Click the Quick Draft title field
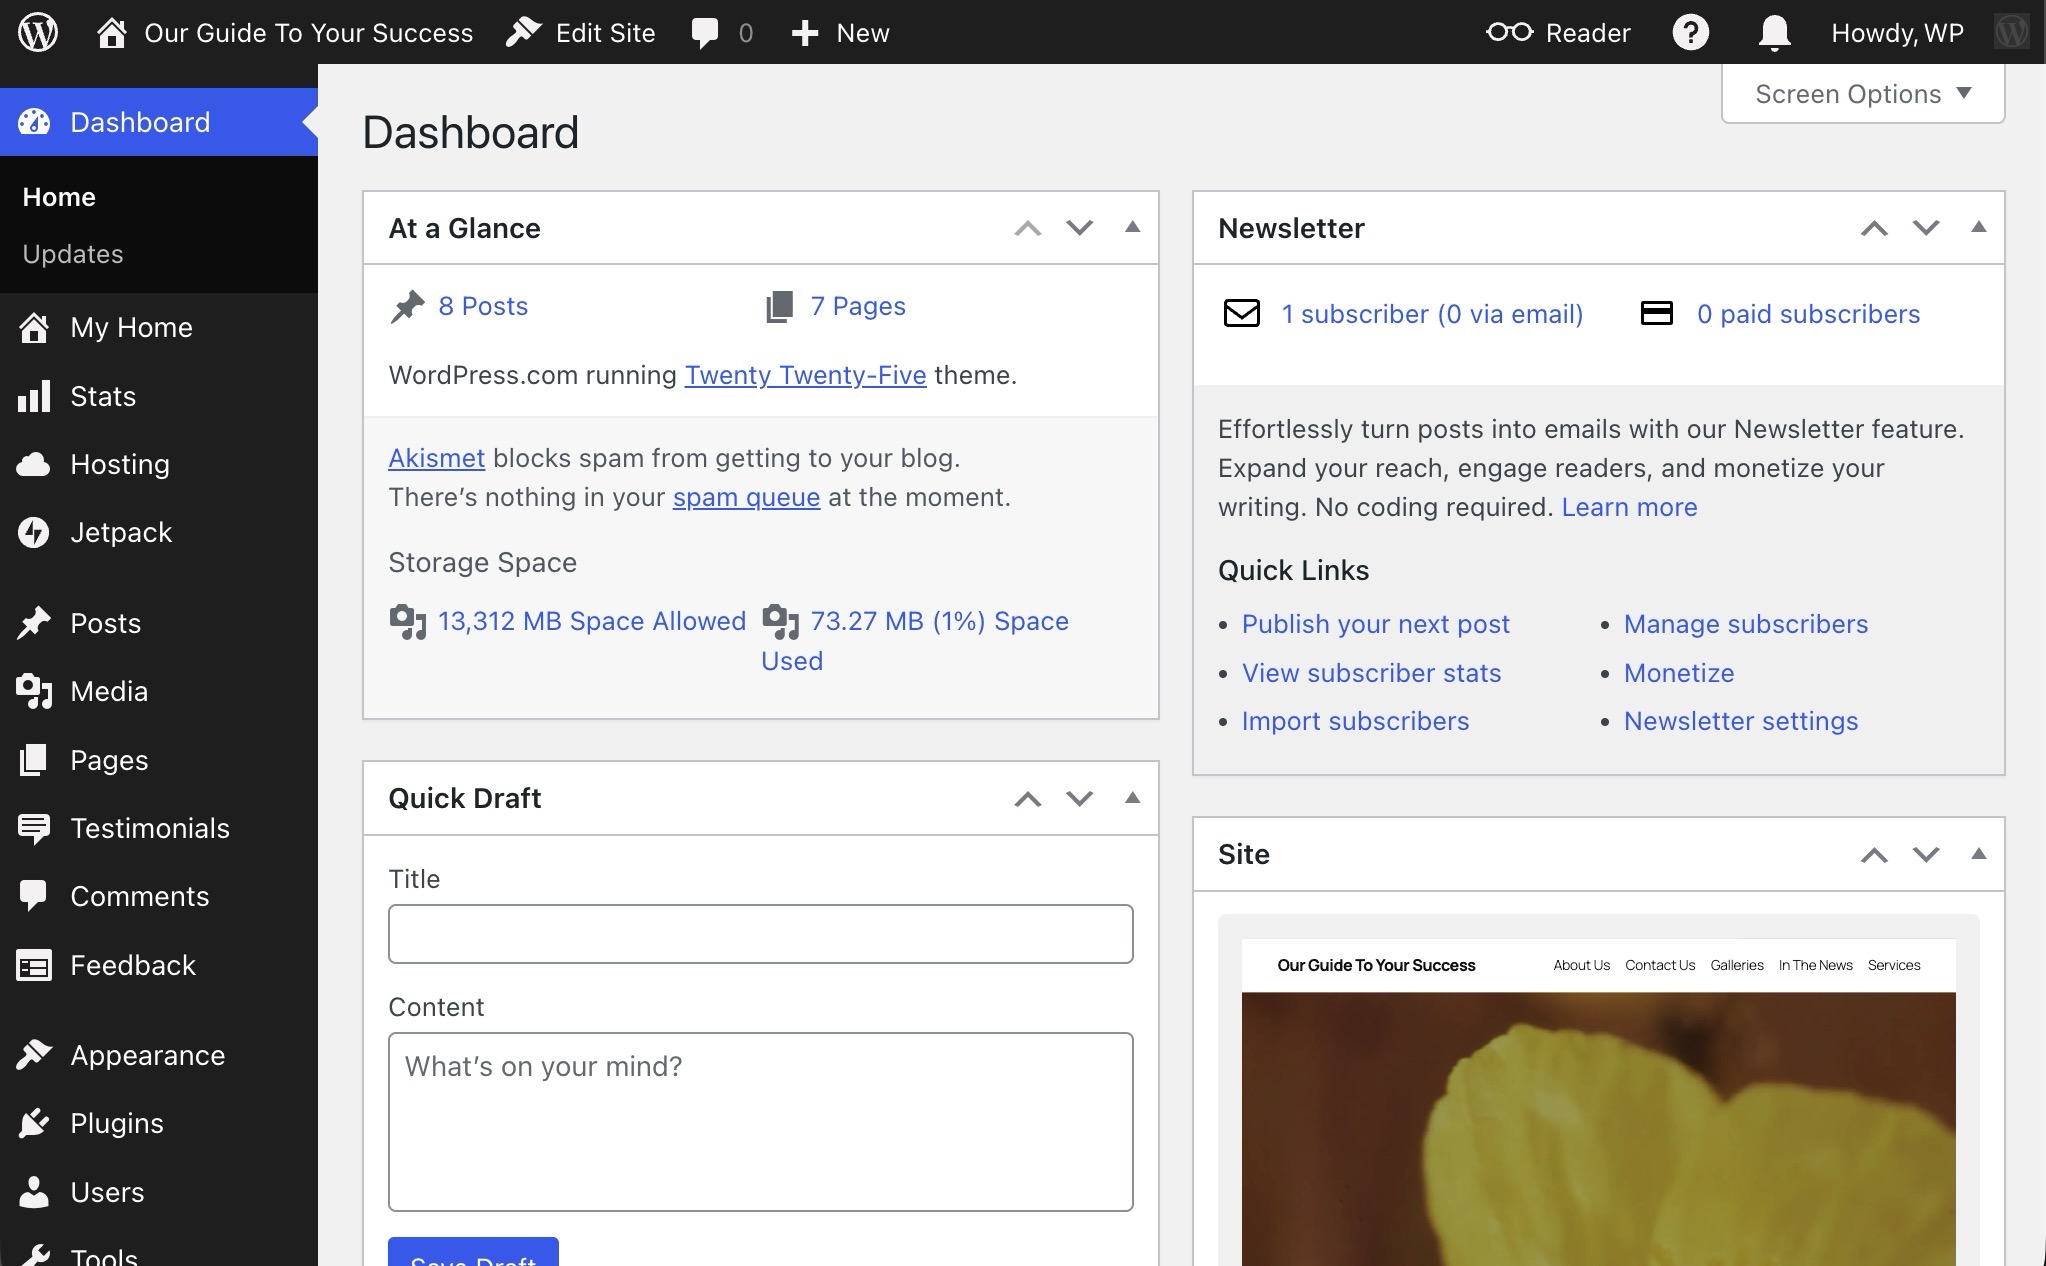Image resolution: width=2046 pixels, height=1266 pixels. (x=759, y=933)
